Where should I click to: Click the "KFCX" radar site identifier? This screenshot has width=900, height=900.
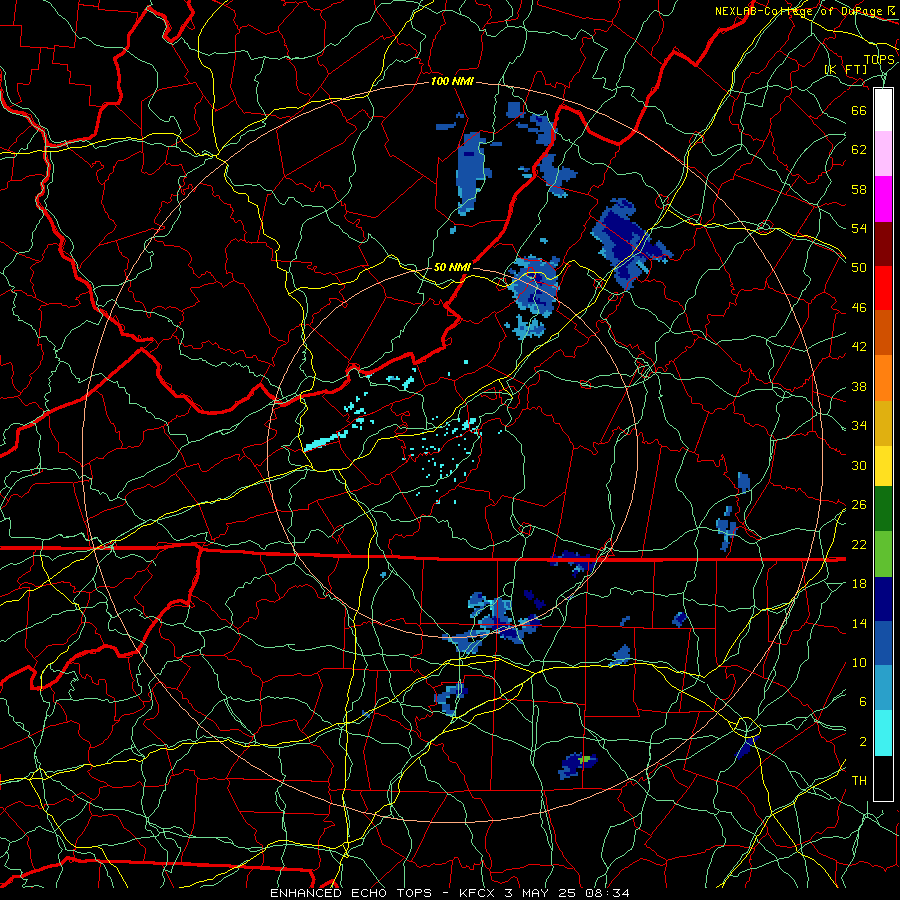[476, 893]
